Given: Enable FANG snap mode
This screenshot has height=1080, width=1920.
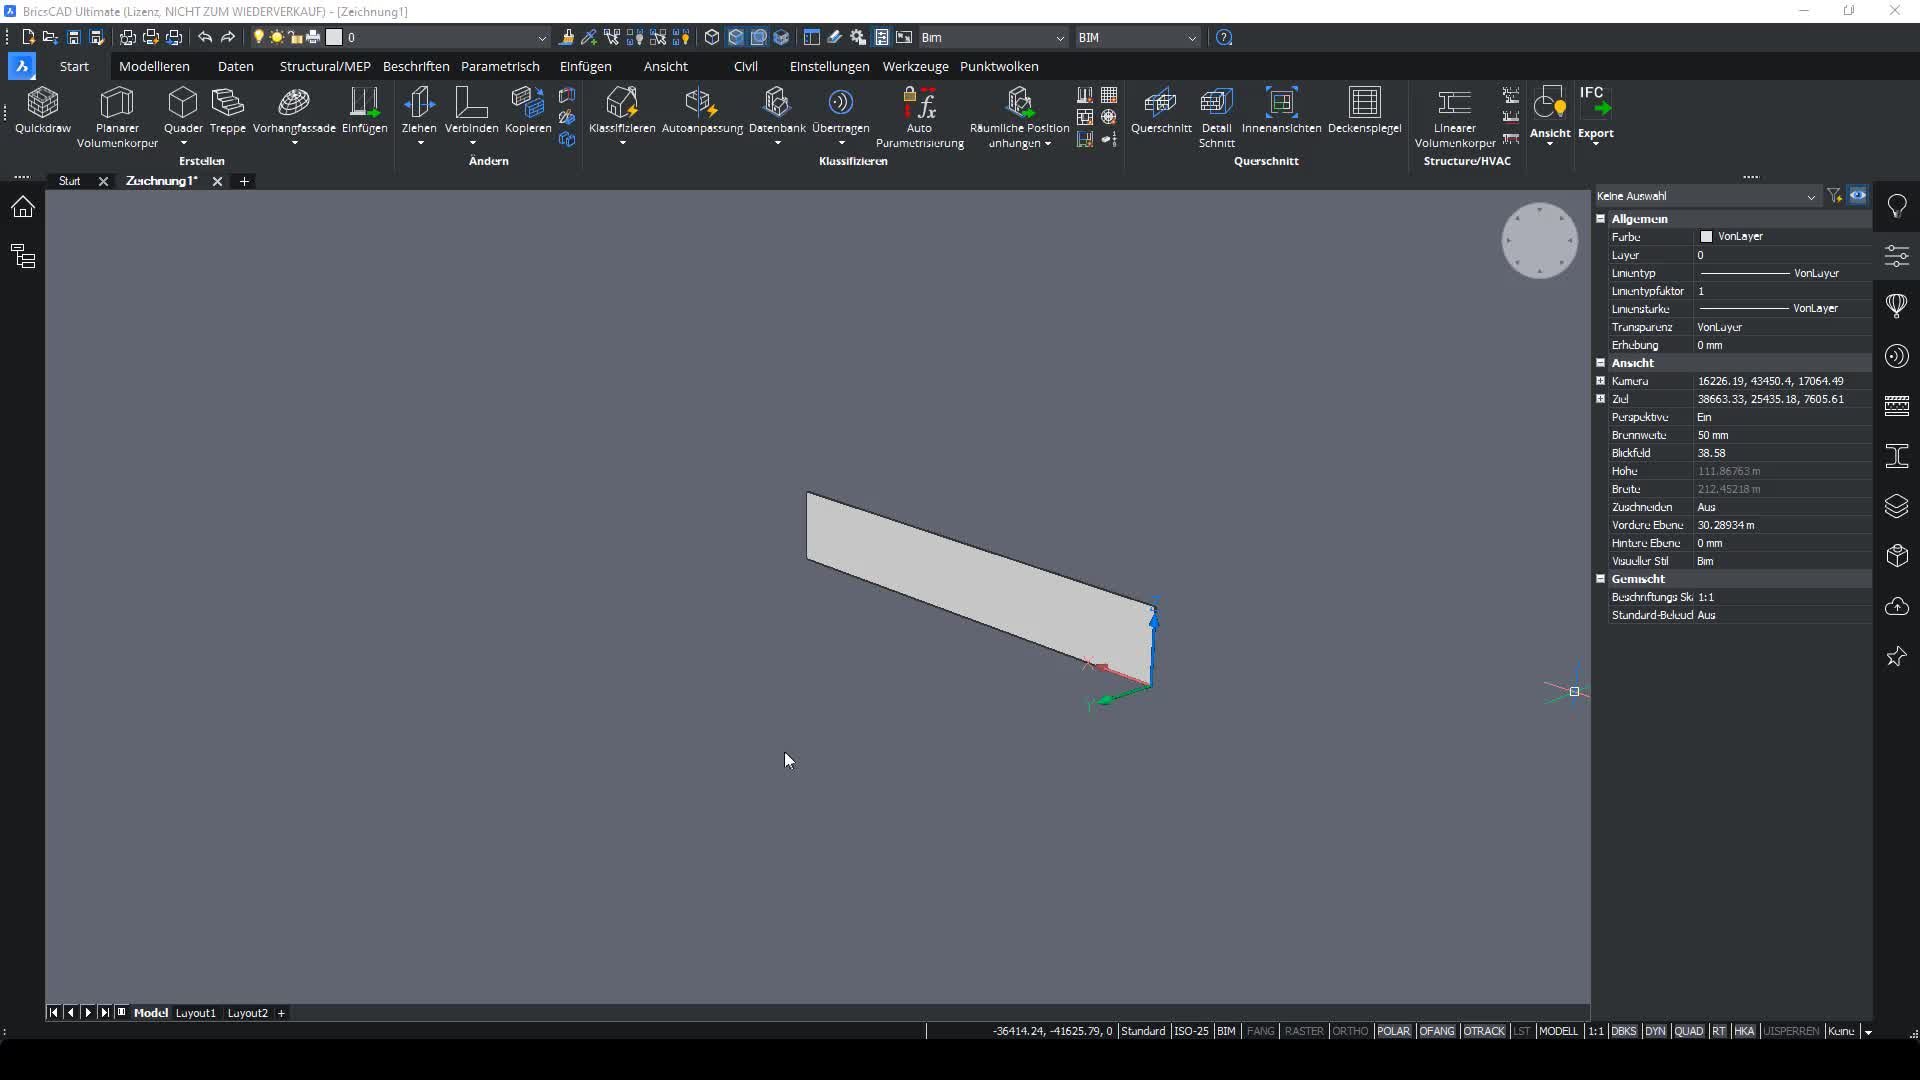Looking at the screenshot, I should click(x=1261, y=1031).
